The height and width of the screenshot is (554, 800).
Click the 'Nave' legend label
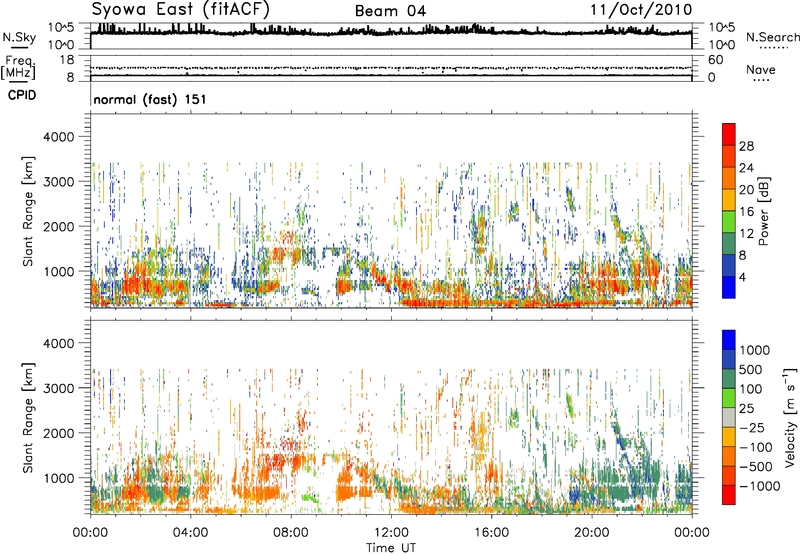click(761, 70)
